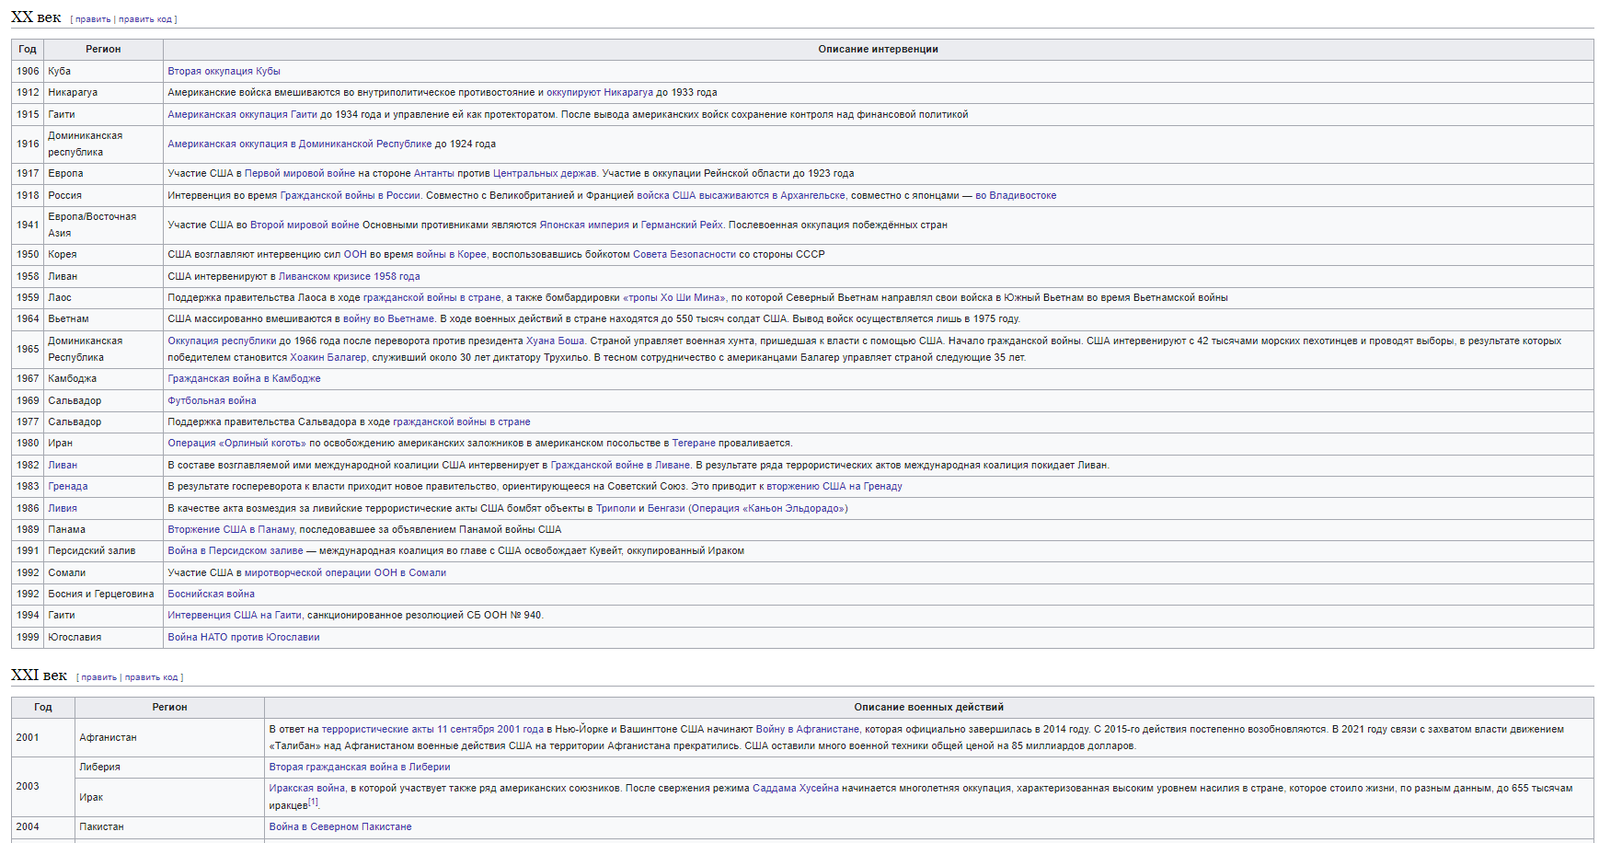Open 'Американская оккупация Гаити' link
Screen dimensions: 1599x843
[242, 114]
